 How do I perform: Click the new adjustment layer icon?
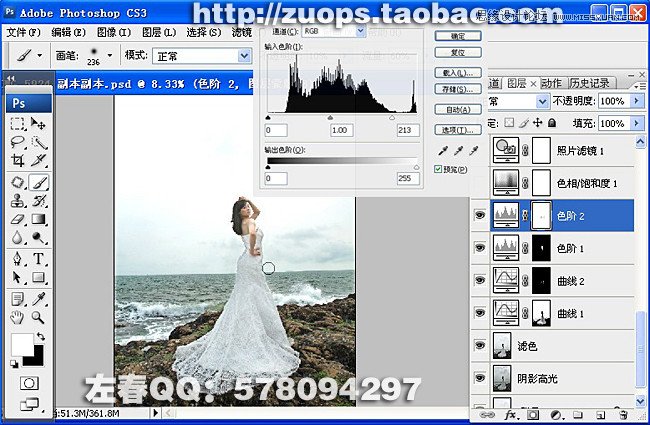[555, 415]
